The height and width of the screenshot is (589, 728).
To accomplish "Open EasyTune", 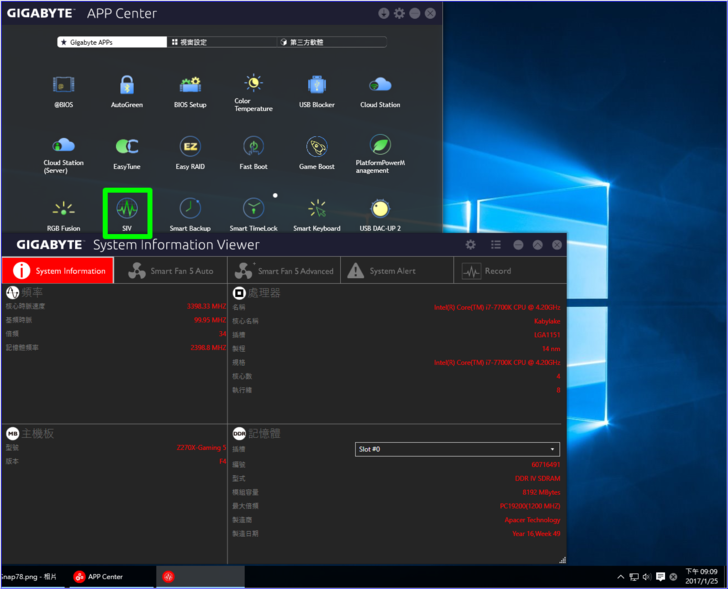I will [x=126, y=148].
